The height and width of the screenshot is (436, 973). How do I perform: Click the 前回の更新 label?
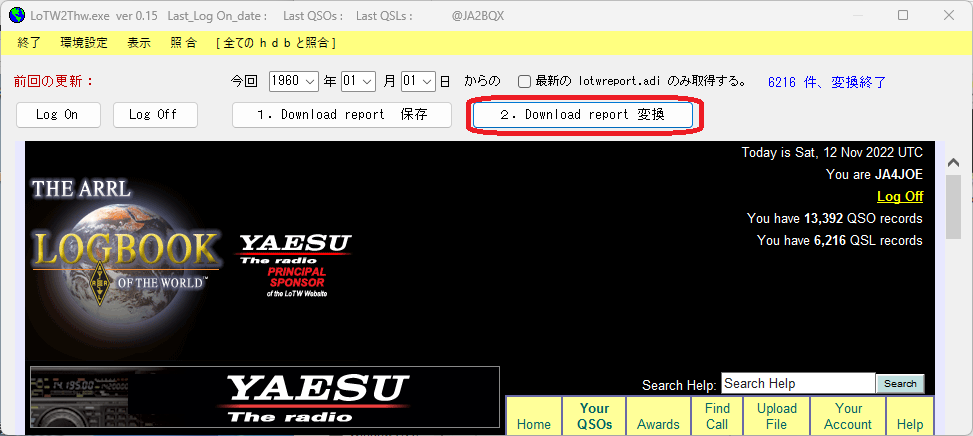pos(53,81)
